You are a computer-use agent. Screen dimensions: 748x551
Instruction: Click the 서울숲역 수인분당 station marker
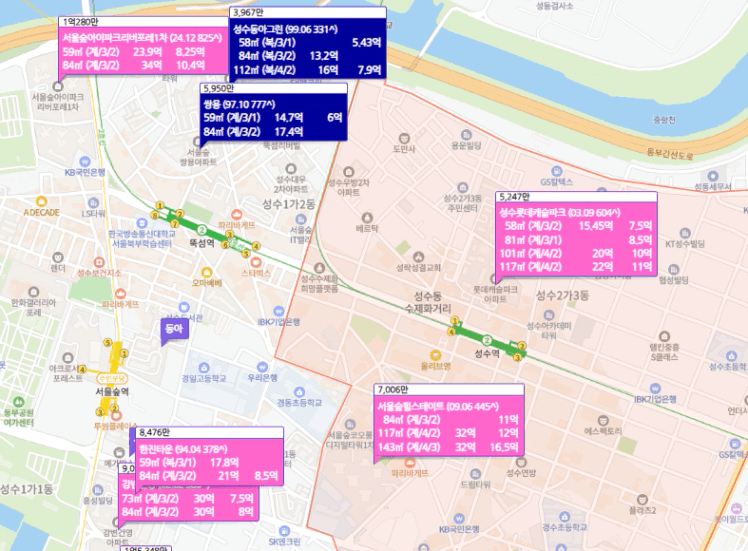(113, 379)
